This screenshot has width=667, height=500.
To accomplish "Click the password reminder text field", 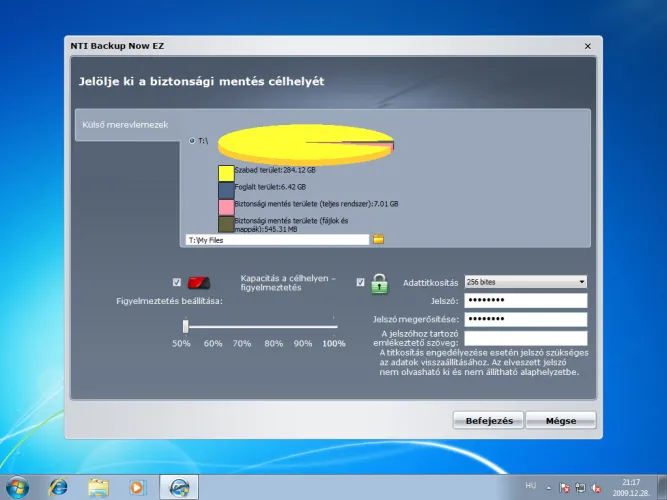I will pos(525,338).
